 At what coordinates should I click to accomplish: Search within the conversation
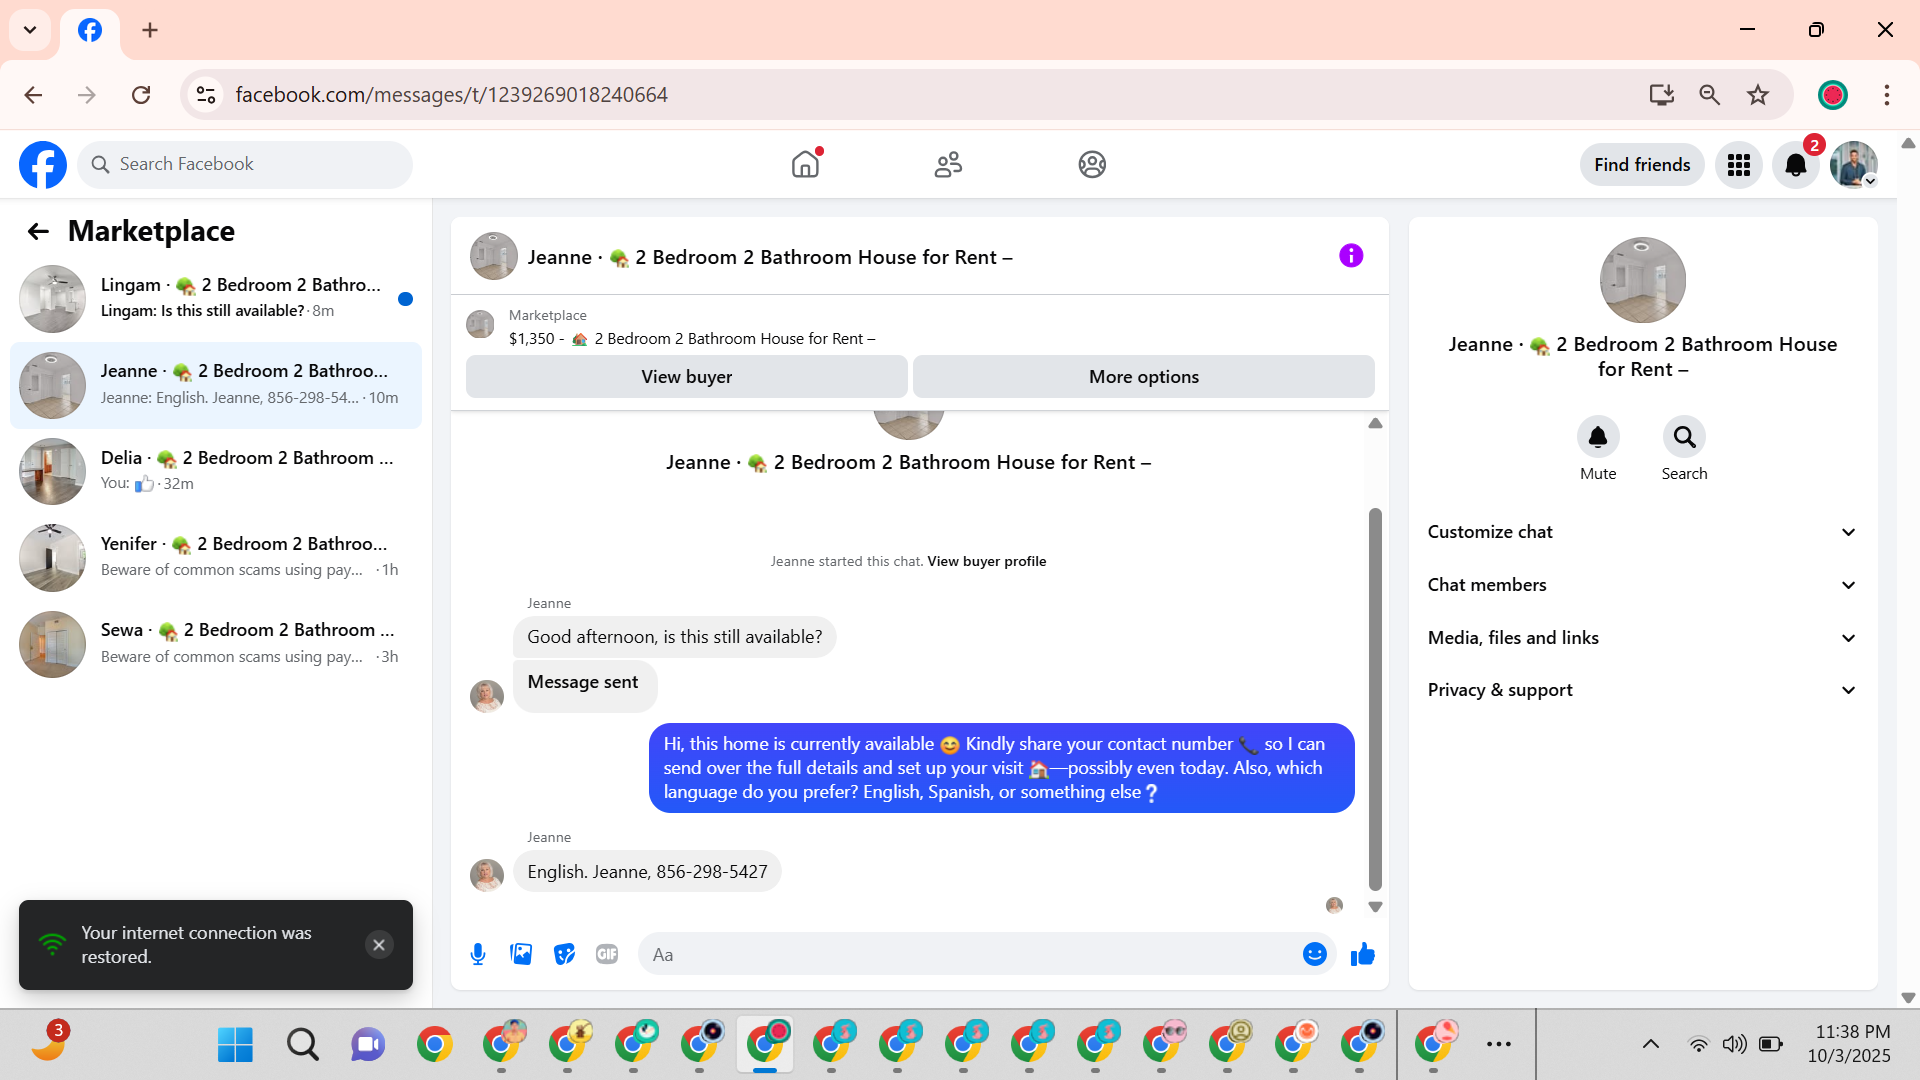point(1684,437)
